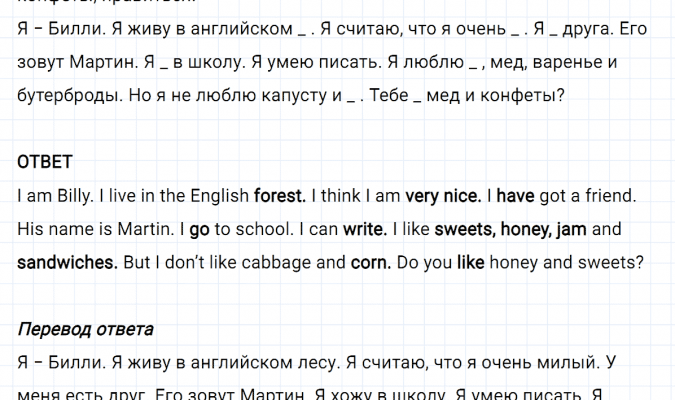Click the word school in English answer
The height and width of the screenshot is (400, 675).
pos(264,228)
